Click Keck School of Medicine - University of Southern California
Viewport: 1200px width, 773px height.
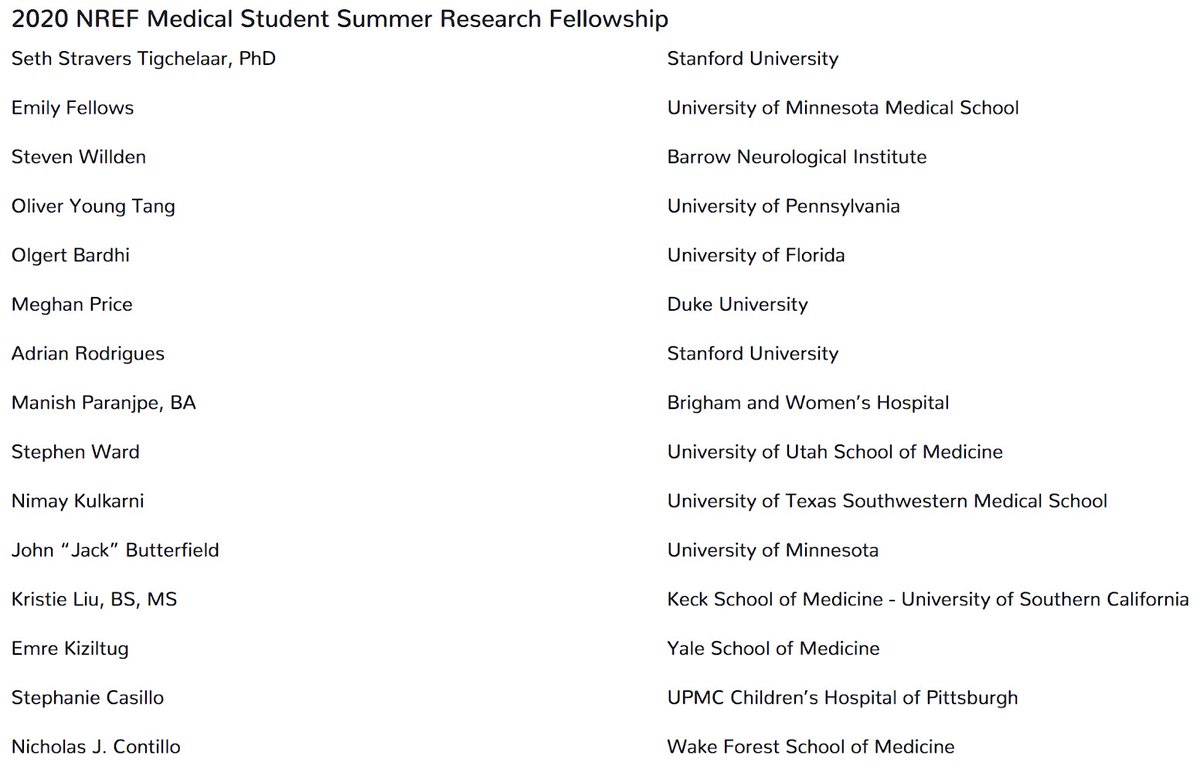[x=928, y=599]
